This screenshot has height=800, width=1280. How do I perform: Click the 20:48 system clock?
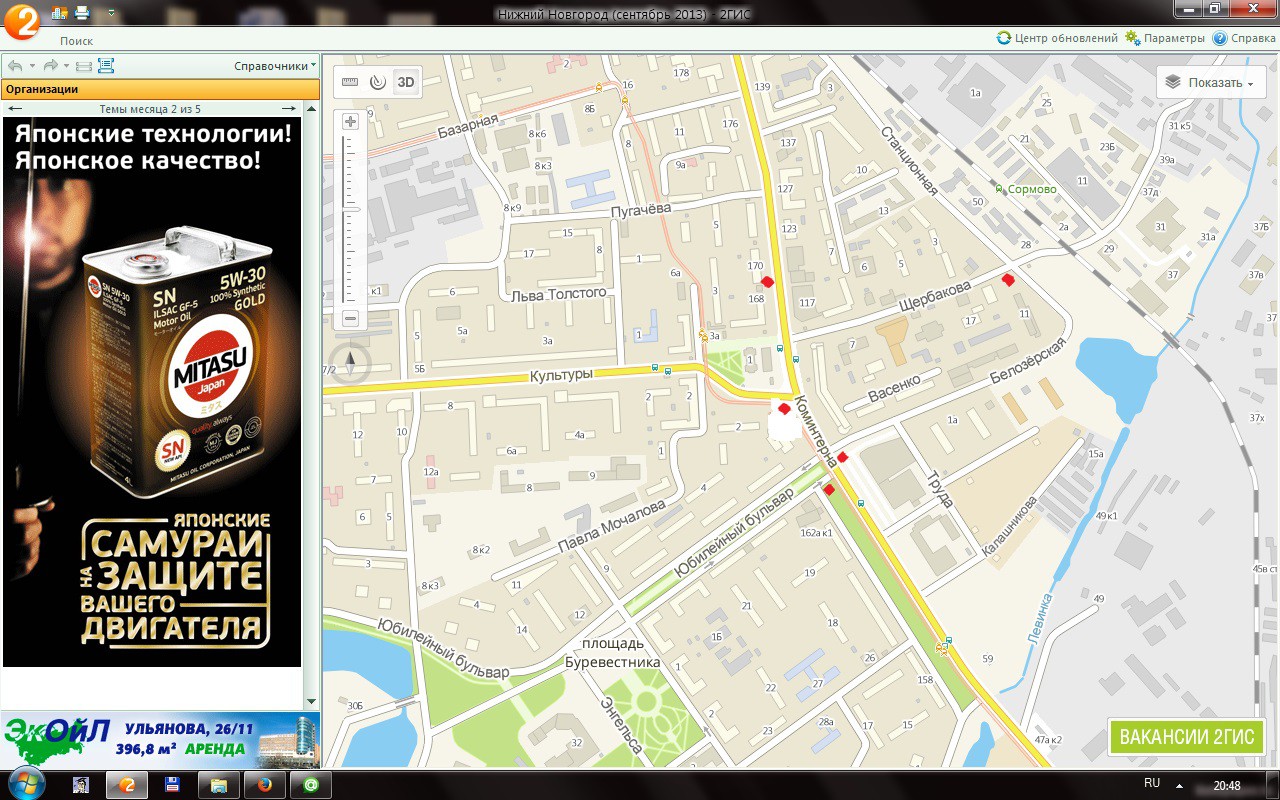point(1227,786)
